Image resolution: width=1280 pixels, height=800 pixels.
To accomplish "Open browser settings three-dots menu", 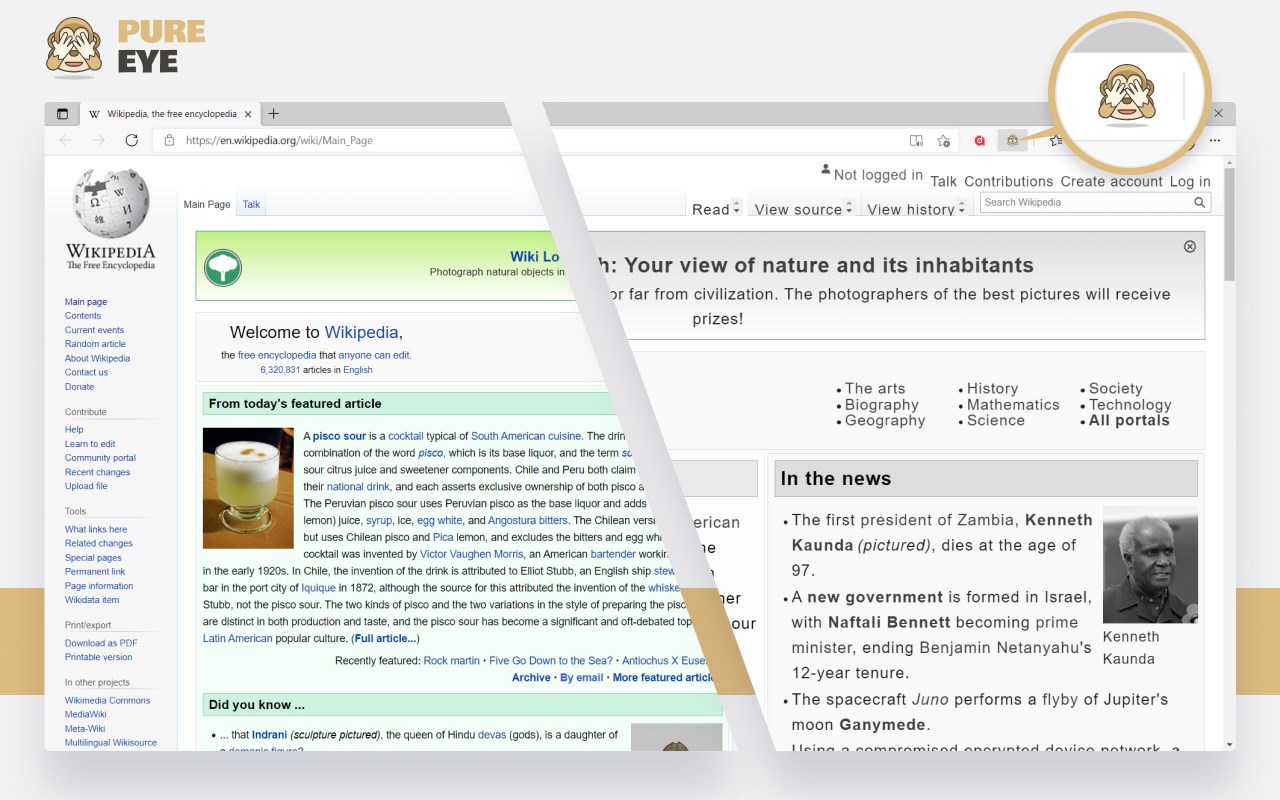I will (x=1215, y=141).
